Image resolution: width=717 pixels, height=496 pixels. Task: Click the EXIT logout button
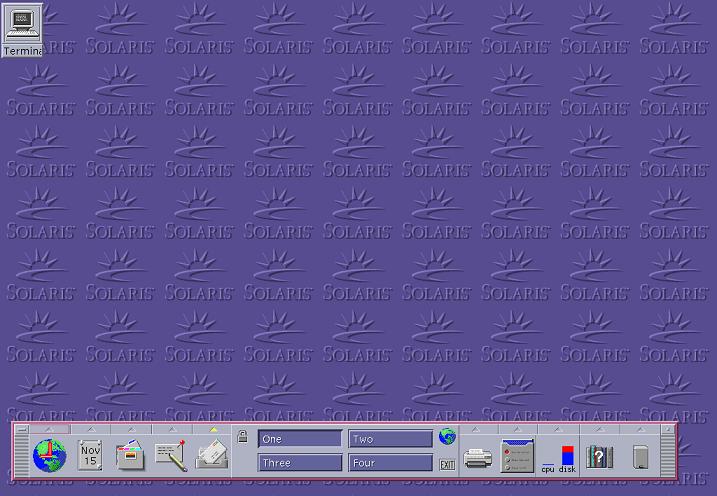pos(447,465)
